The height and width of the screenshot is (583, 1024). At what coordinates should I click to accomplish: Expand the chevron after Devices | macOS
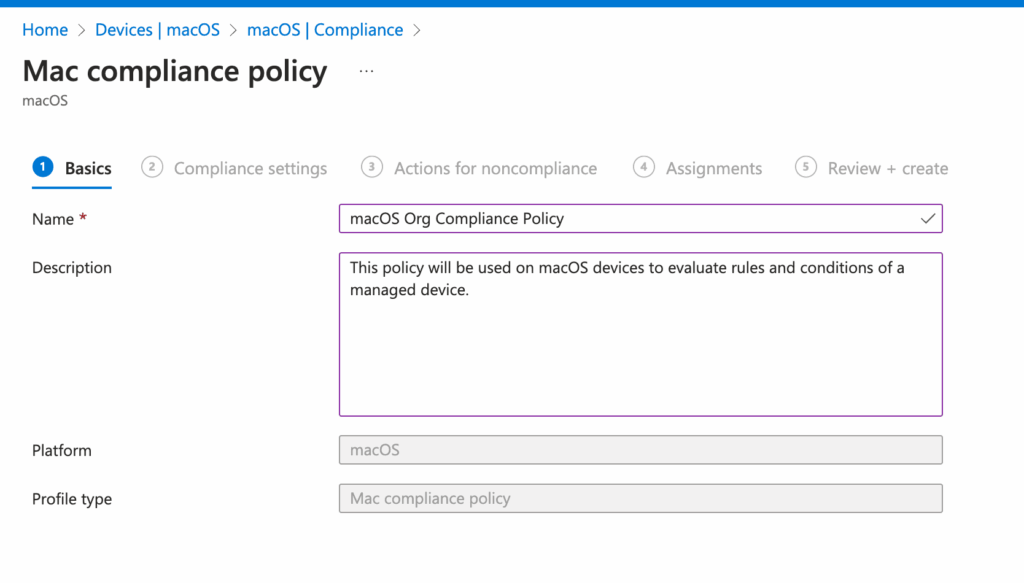click(x=231, y=30)
